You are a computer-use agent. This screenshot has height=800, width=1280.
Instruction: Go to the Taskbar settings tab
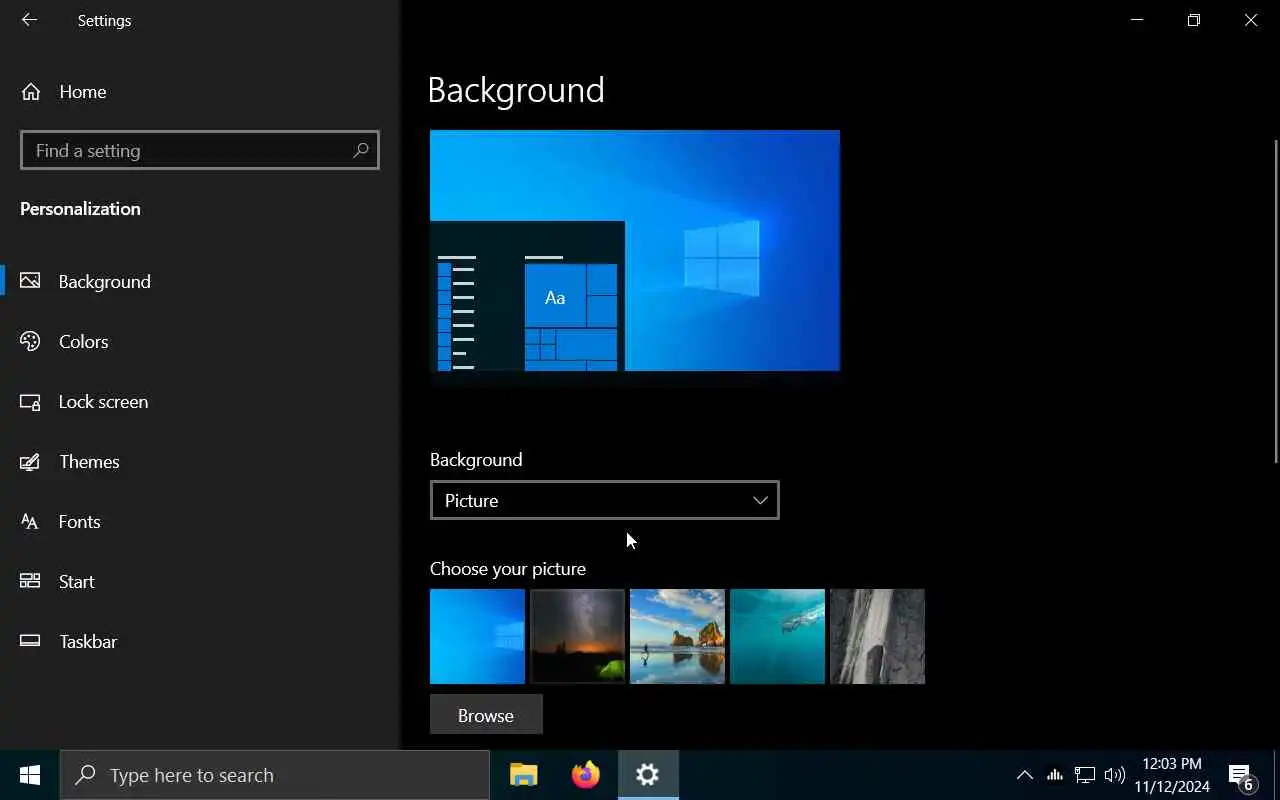[200, 641]
